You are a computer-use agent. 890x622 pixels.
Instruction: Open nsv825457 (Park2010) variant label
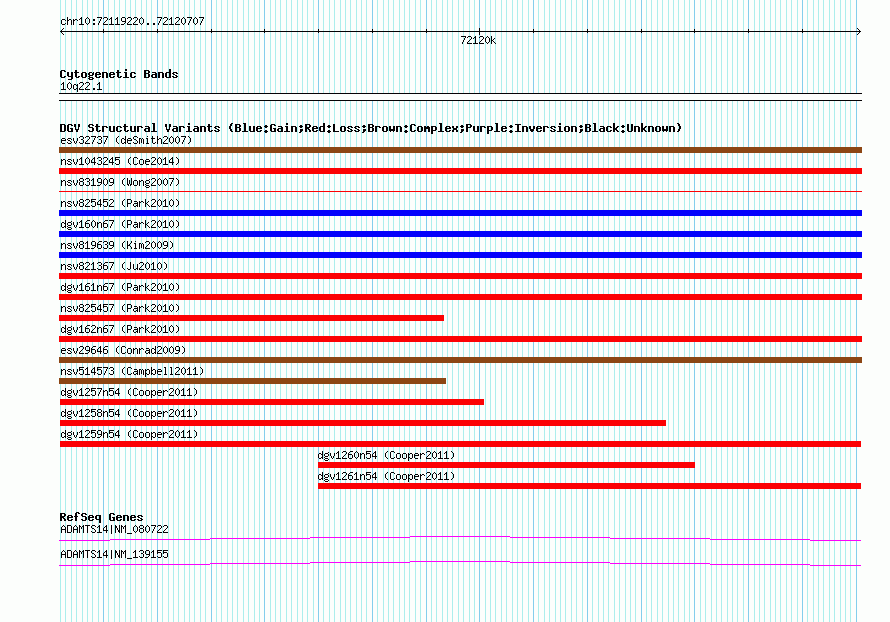120,308
